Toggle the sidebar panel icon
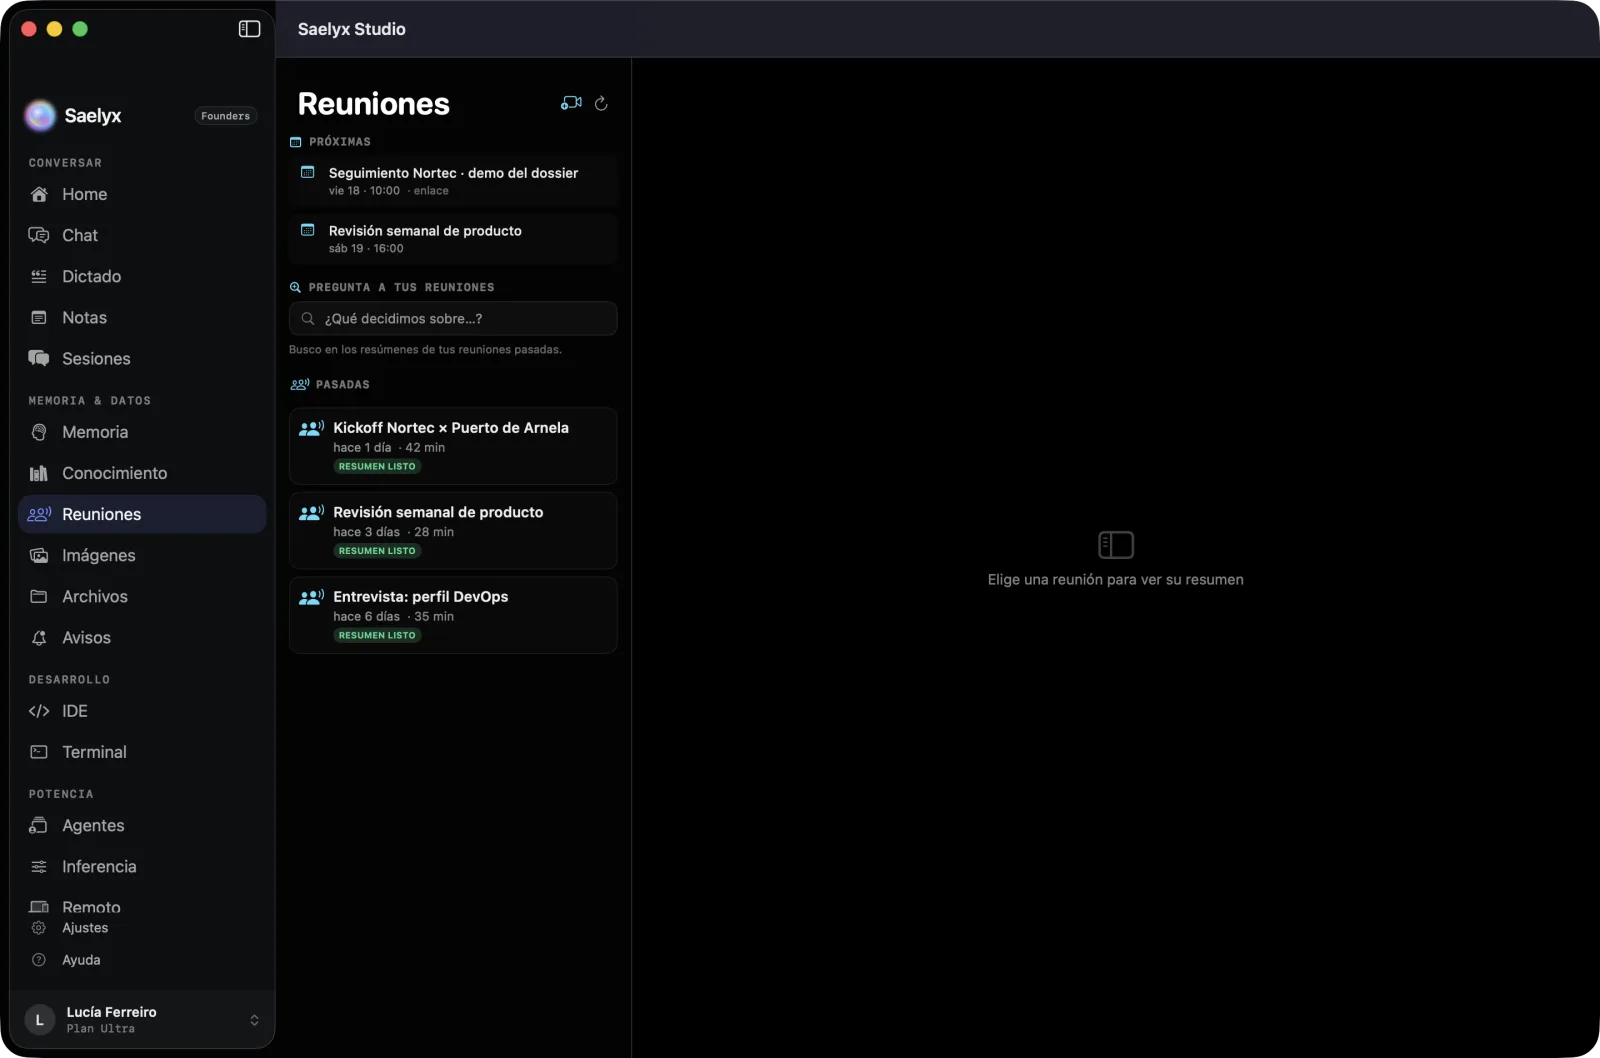 click(x=249, y=29)
